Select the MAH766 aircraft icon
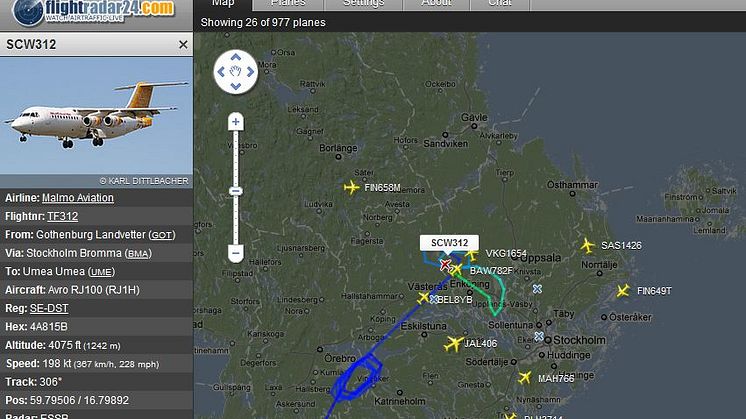The image size is (746, 419). 525,378
